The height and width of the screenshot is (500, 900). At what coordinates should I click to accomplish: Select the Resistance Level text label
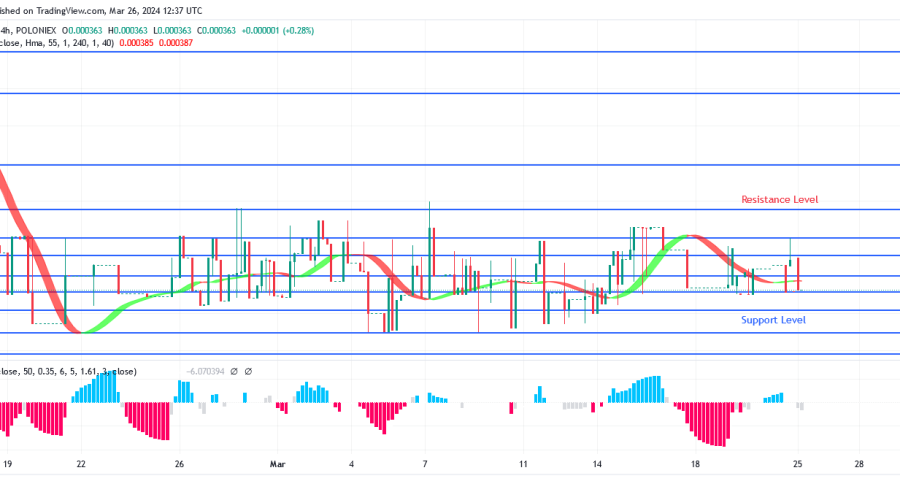[779, 200]
